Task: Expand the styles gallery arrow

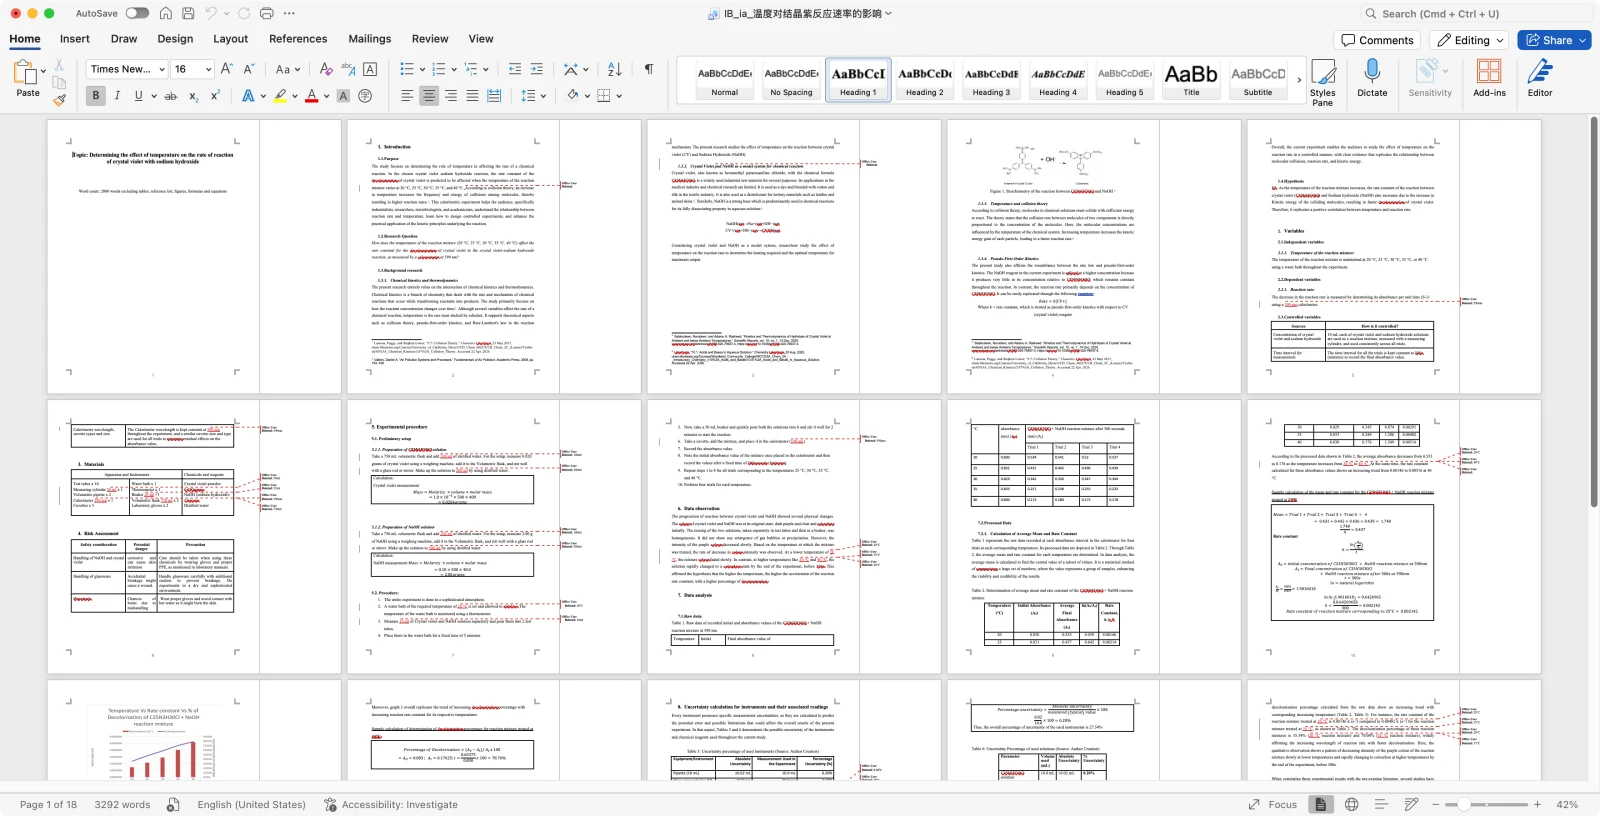Action: tap(1299, 80)
